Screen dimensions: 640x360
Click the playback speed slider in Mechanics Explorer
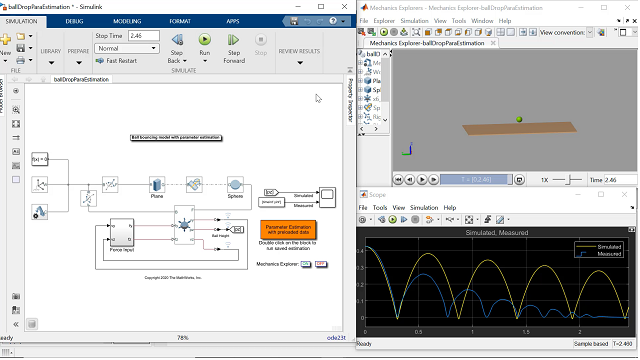click(569, 180)
